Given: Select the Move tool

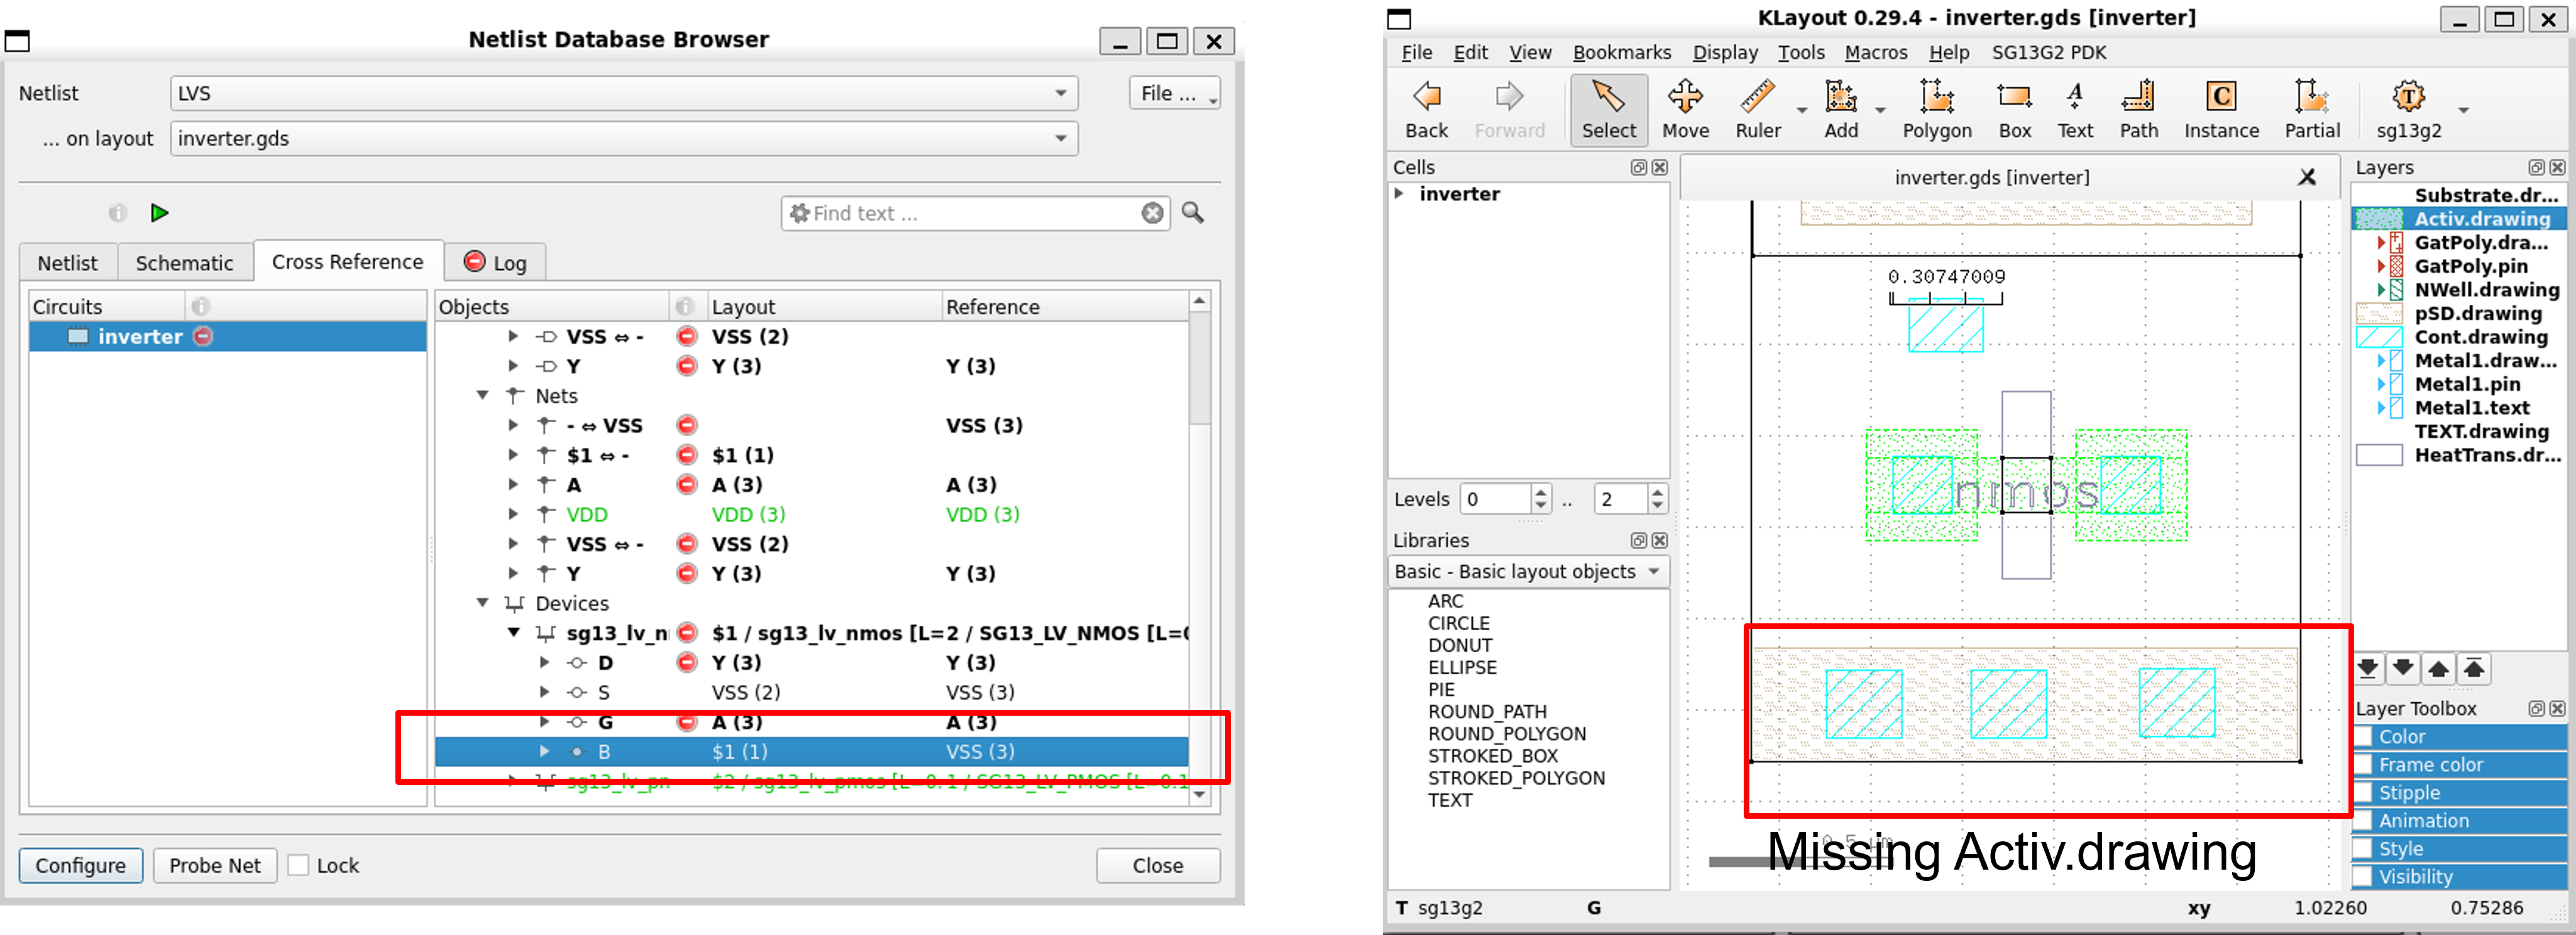Looking at the screenshot, I should click(1685, 108).
